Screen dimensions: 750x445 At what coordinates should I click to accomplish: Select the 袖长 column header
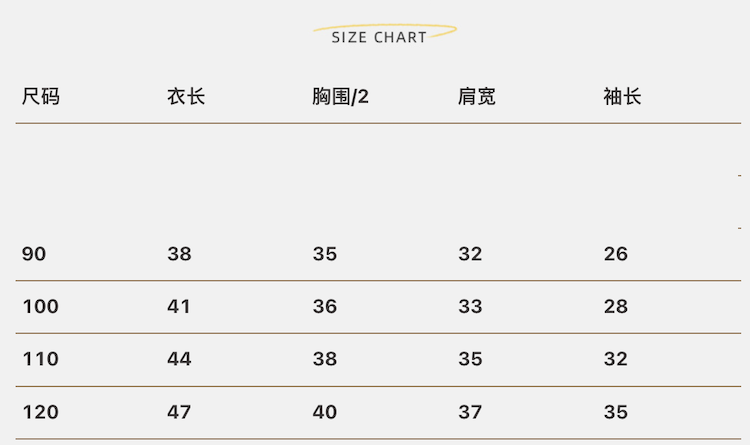[622, 97]
